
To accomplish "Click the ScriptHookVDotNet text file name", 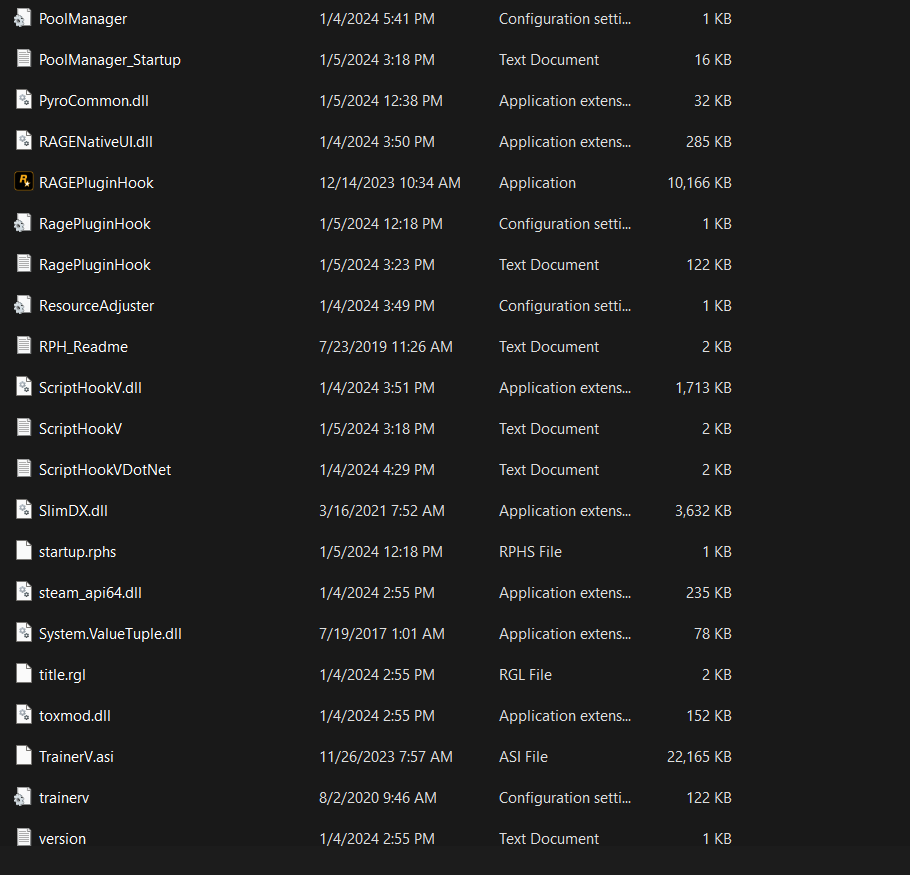I will pyautogui.click(x=105, y=469).
